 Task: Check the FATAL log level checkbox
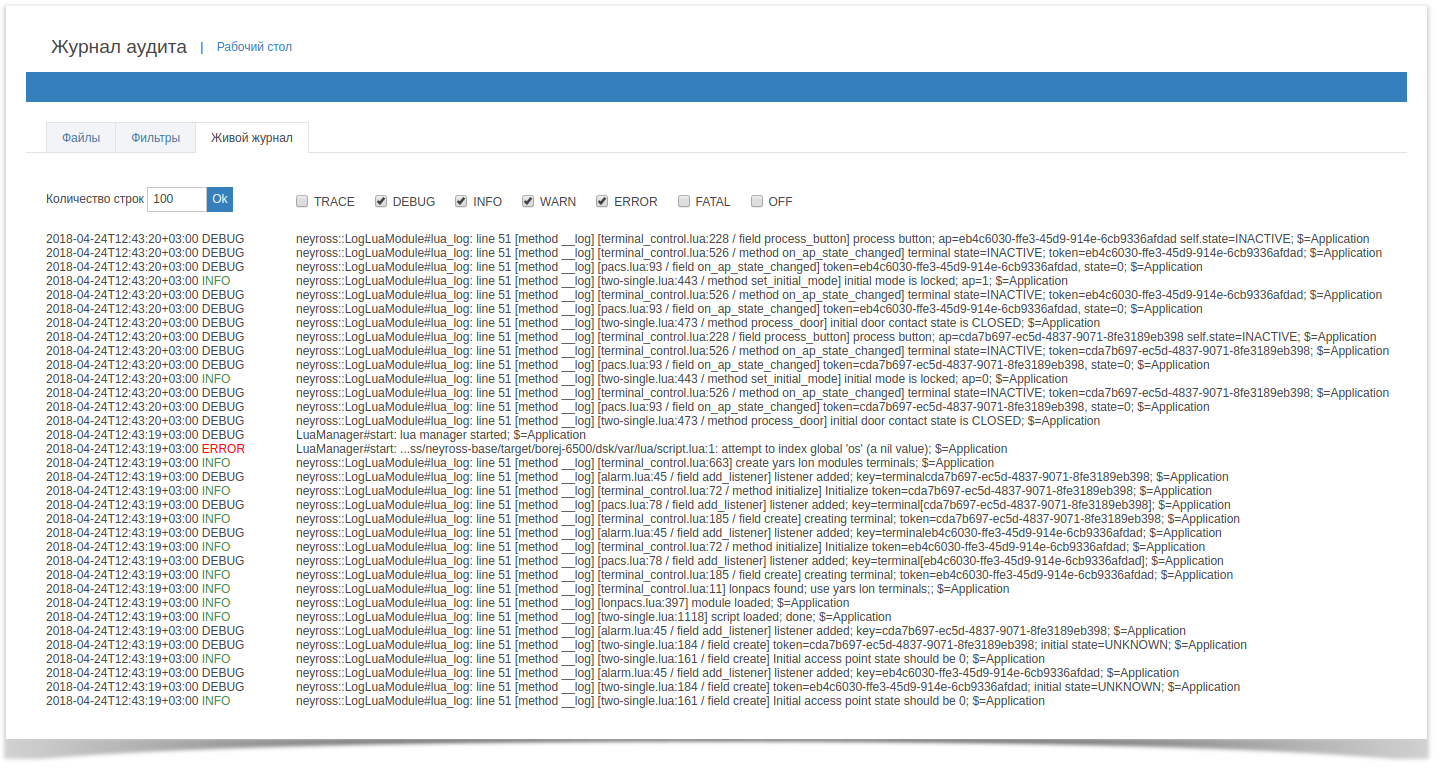click(x=684, y=202)
